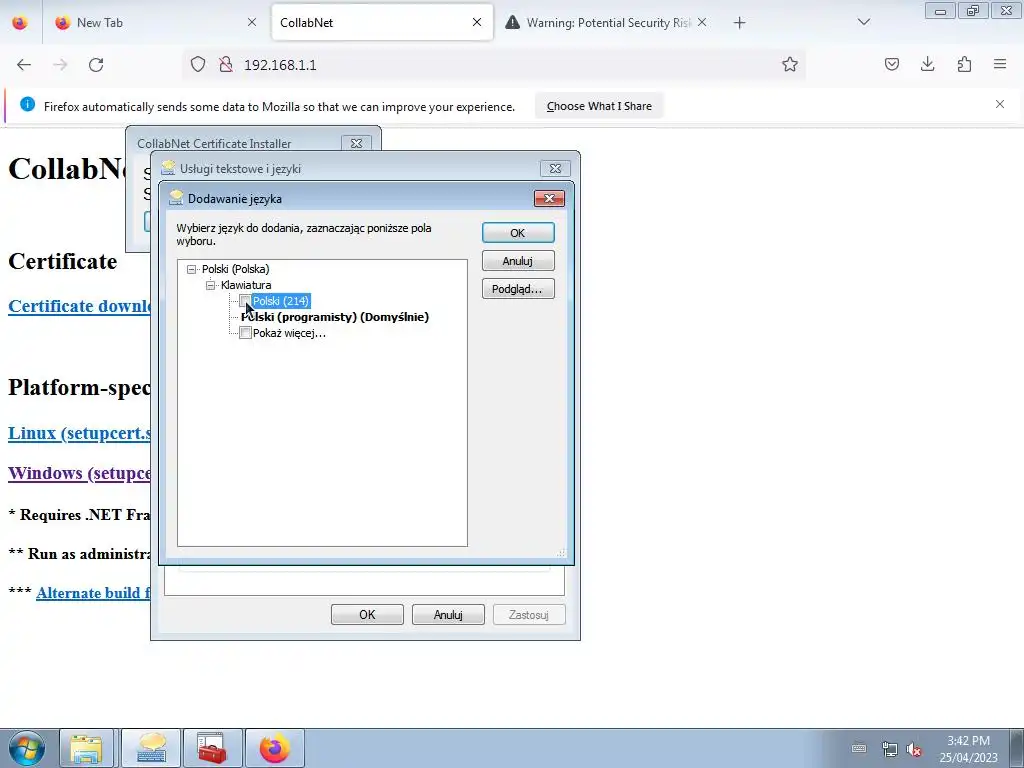Open the Firefox application menu
1024x768 pixels.
1000,64
